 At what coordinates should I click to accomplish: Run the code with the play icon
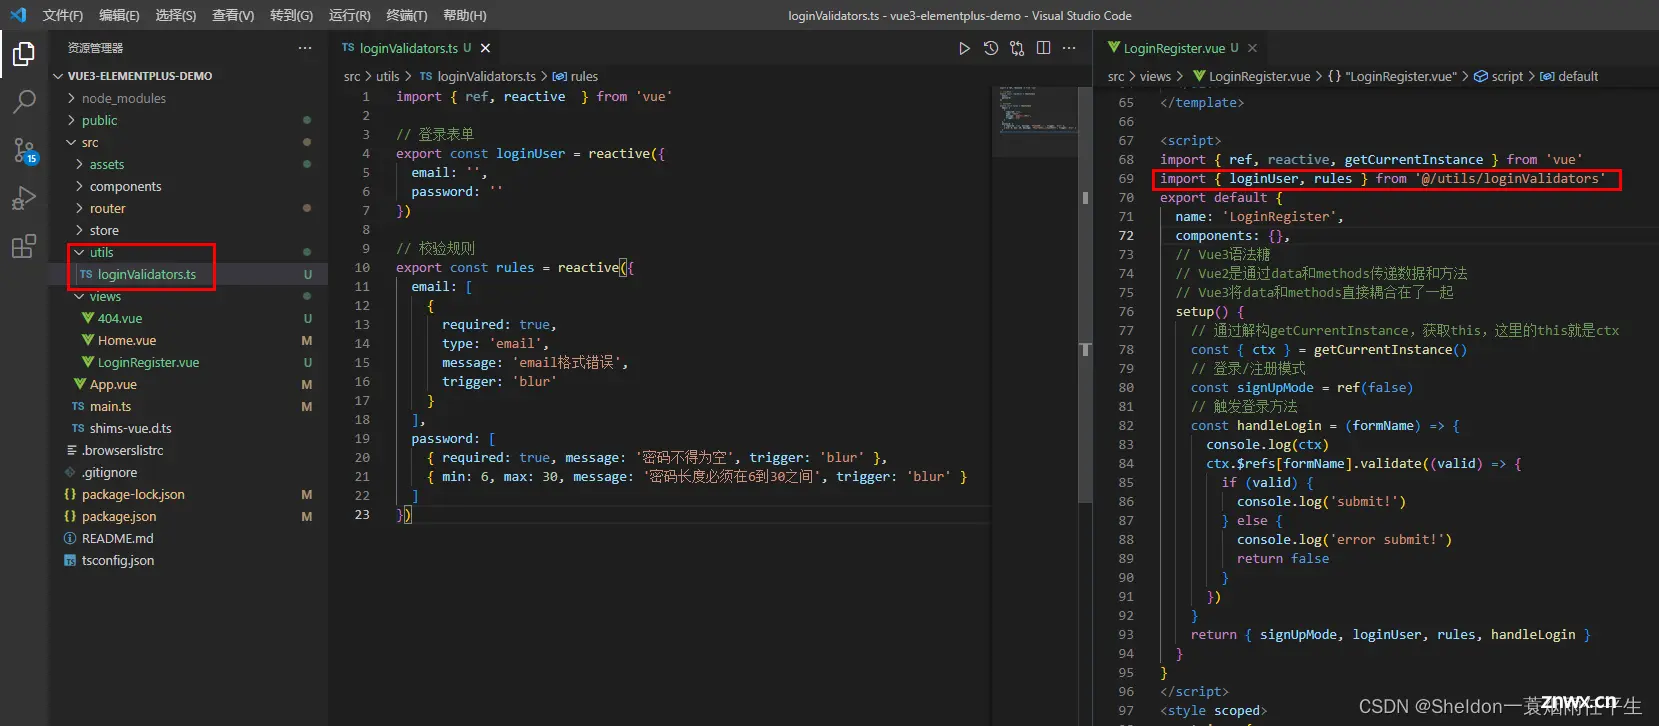point(964,48)
